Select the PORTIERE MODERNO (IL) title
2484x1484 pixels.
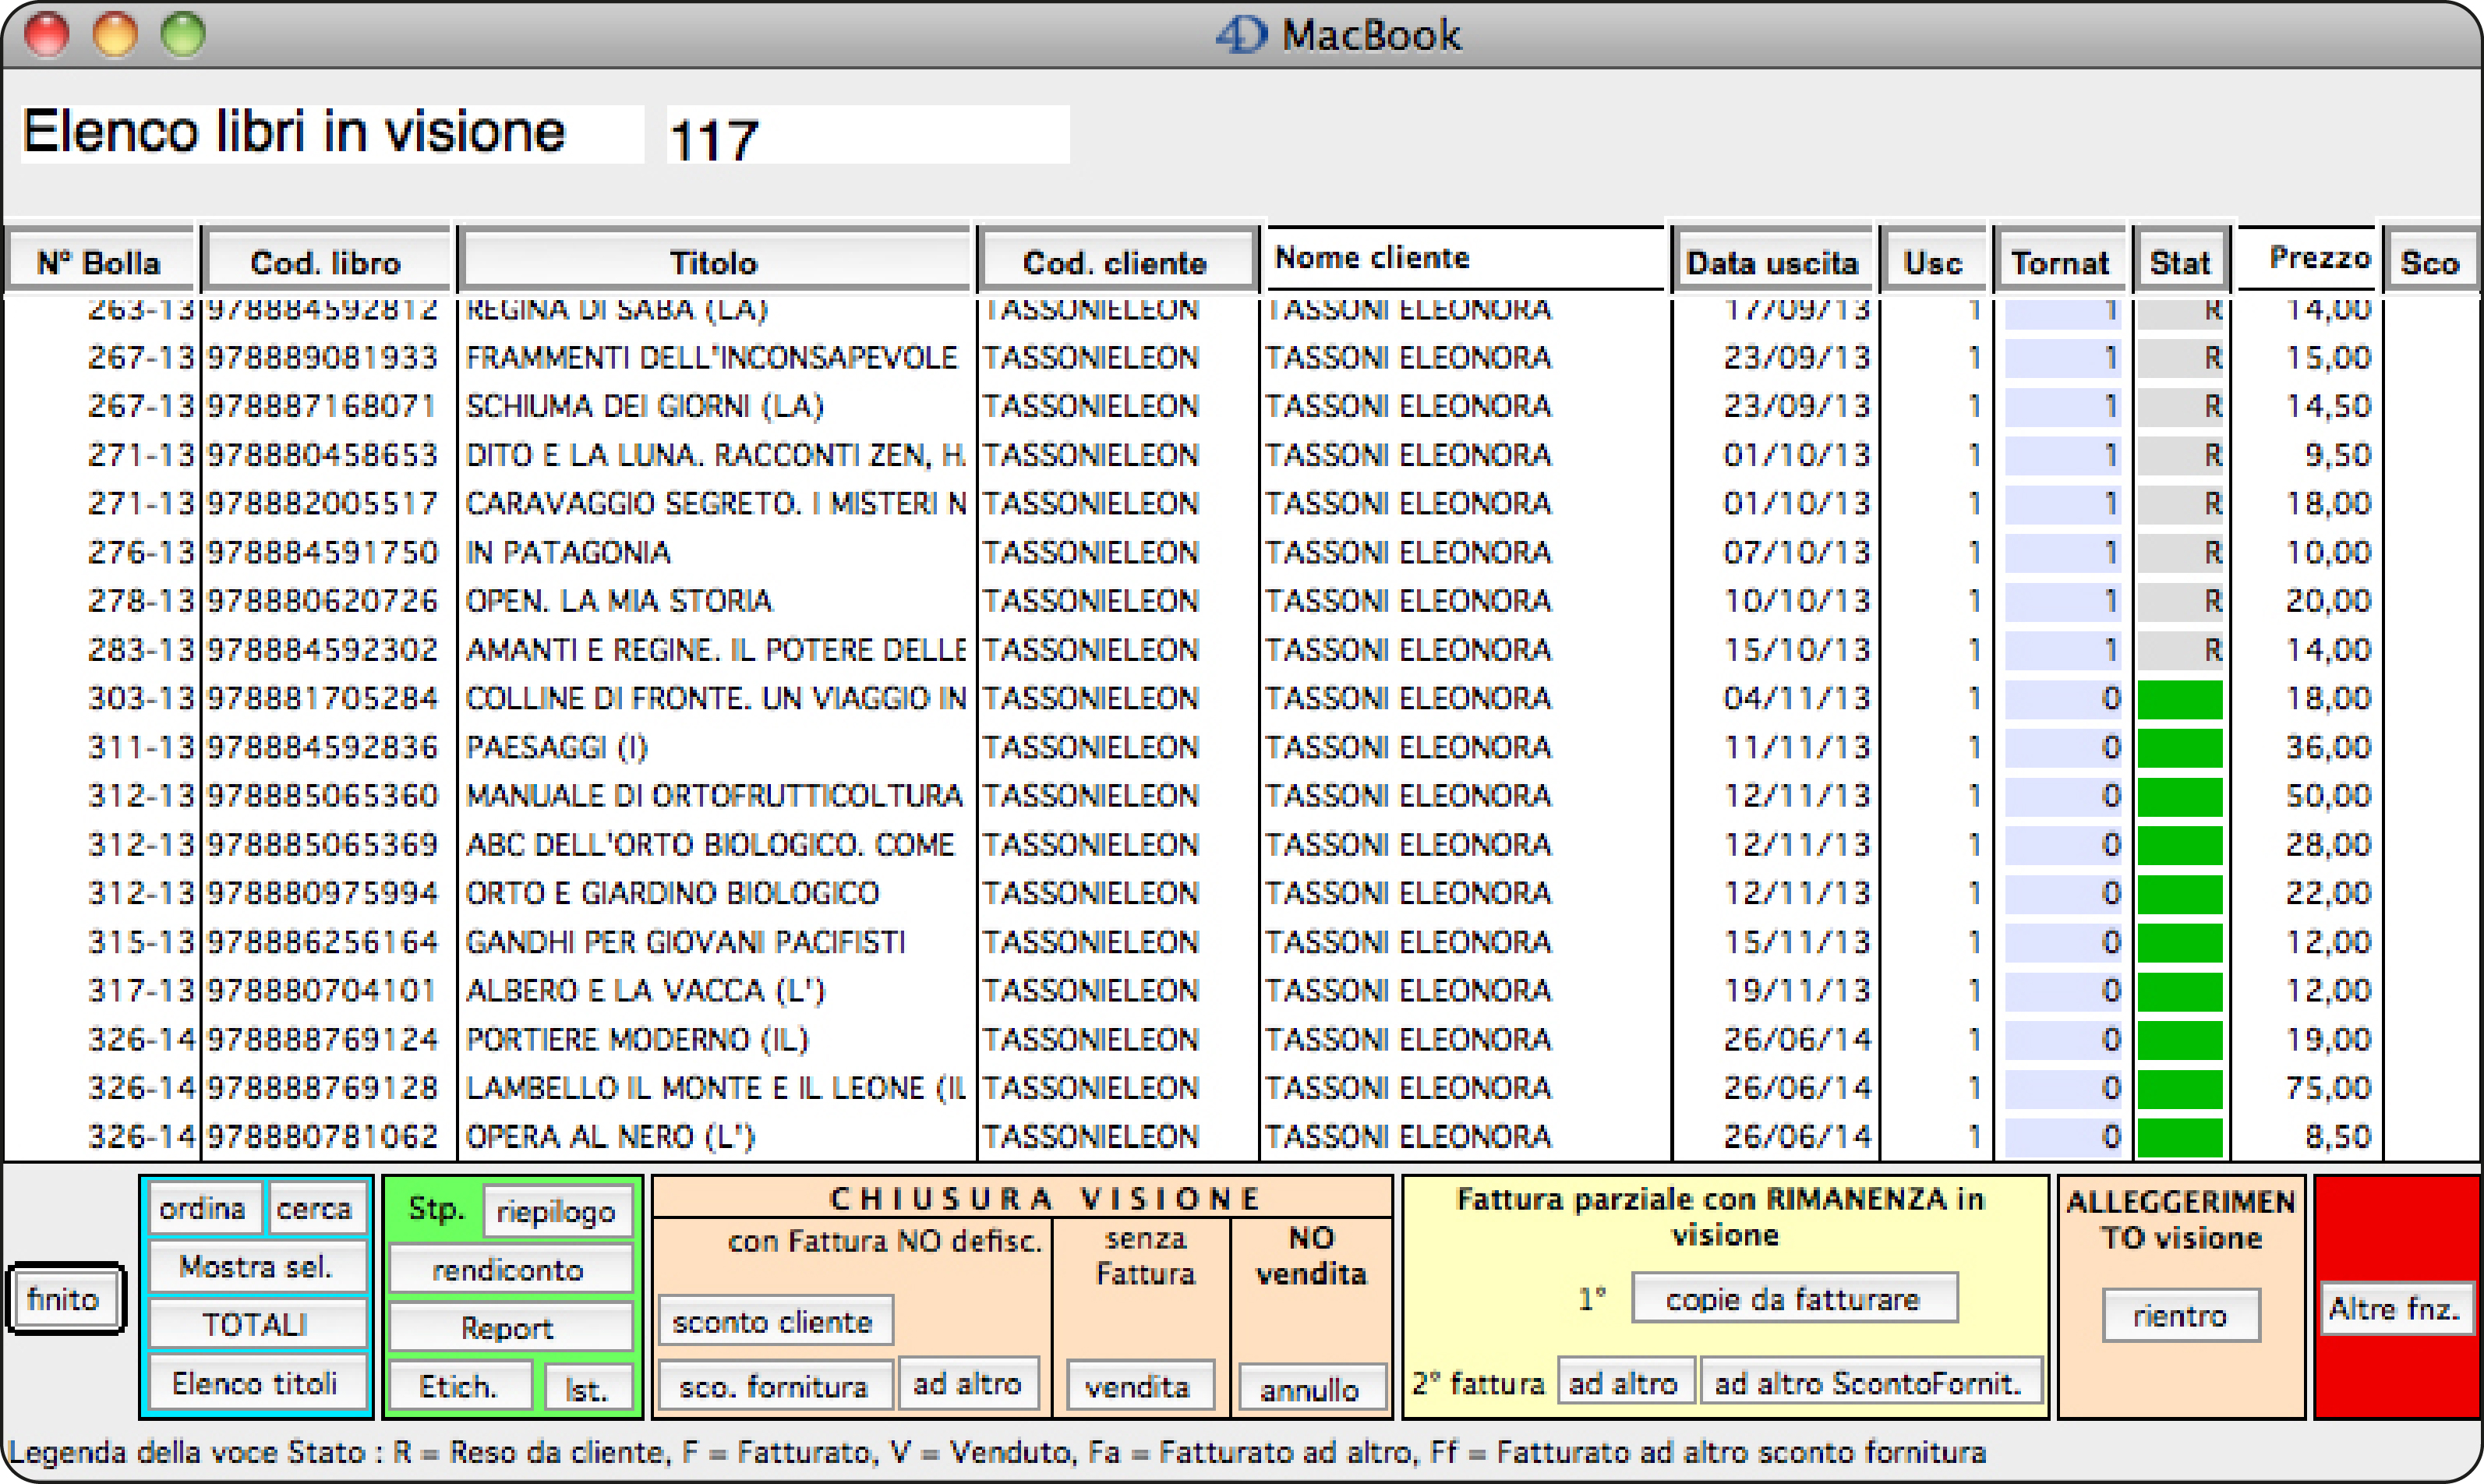[638, 1039]
